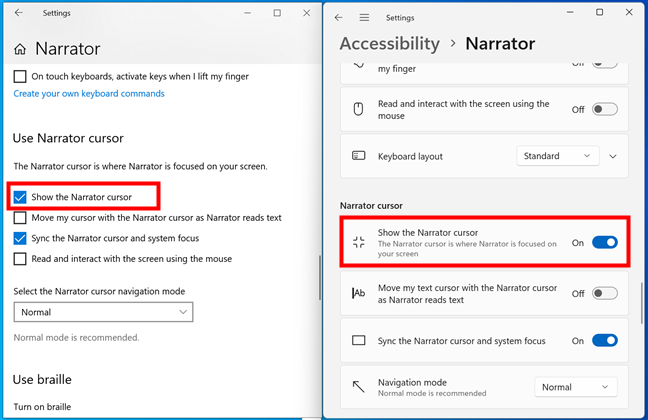Viewport: 648px width, 420px height.
Task: Expand the Keyboard layout row chevron
Action: [613, 156]
